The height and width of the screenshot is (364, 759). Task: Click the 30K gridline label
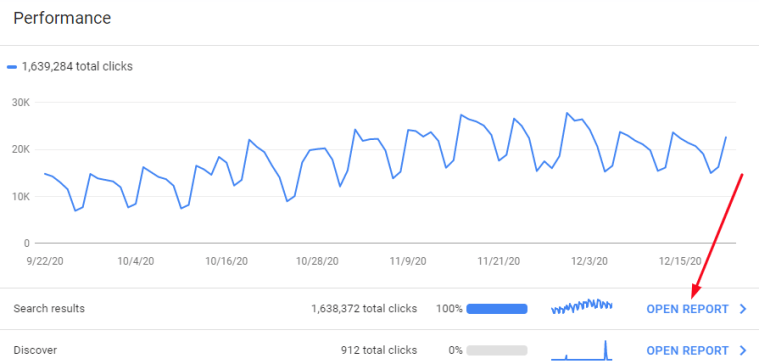[x=21, y=103]
